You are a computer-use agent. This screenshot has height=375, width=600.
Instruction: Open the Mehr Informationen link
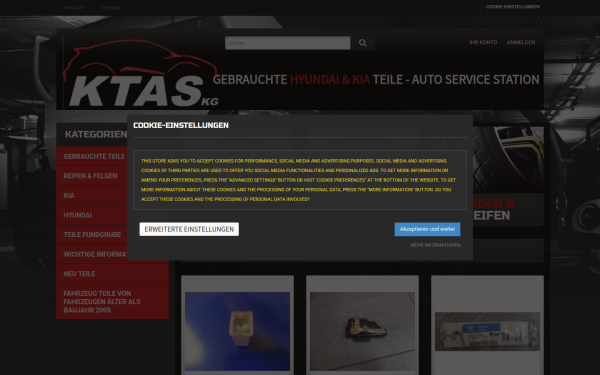[x=435, y=245]
